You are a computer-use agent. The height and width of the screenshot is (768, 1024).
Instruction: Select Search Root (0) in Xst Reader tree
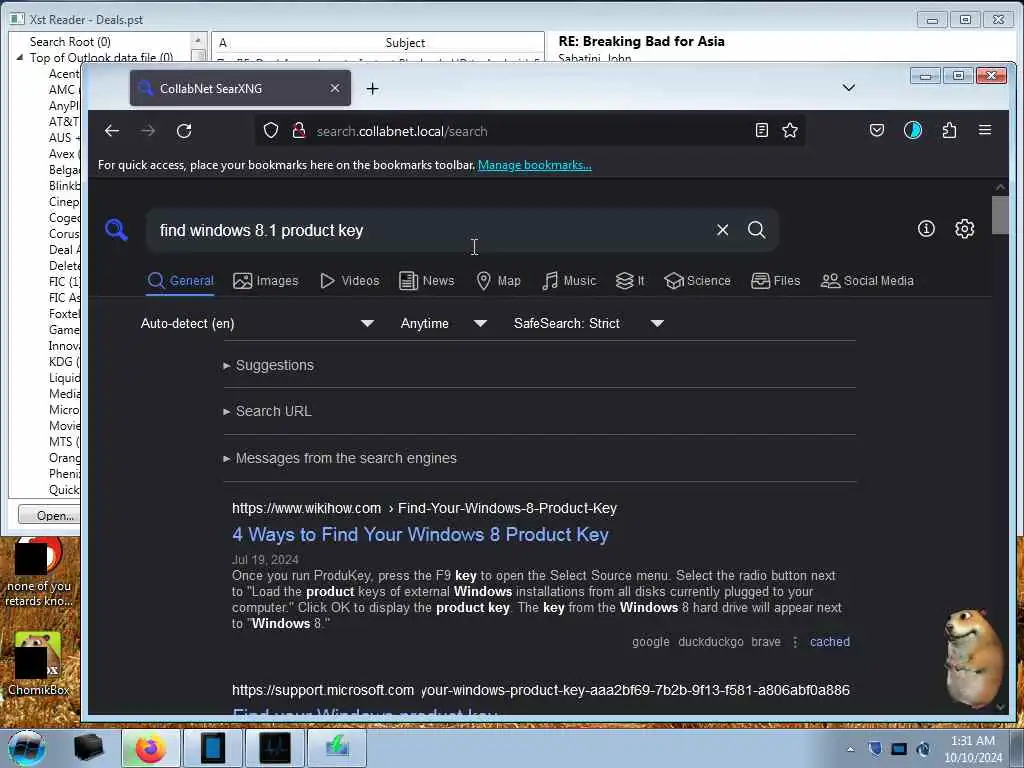click(x=70, y=42)
